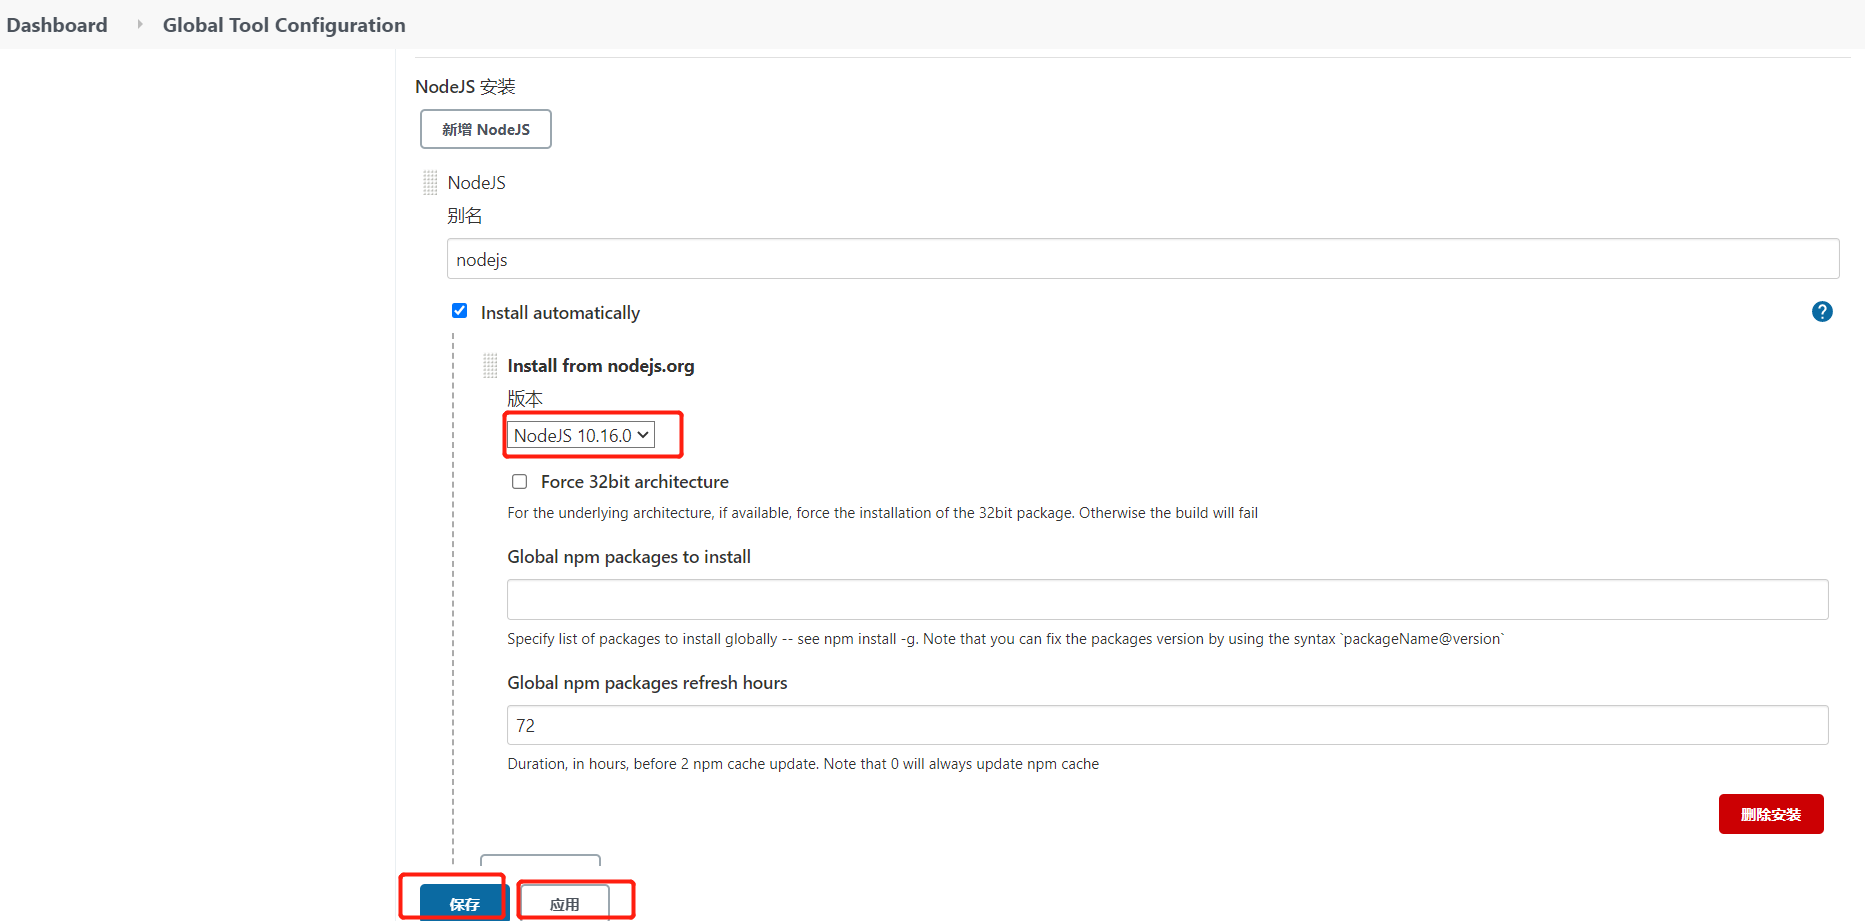
Task: Toggle the Install automatically checkbox
Action: (x=460, y=311)
